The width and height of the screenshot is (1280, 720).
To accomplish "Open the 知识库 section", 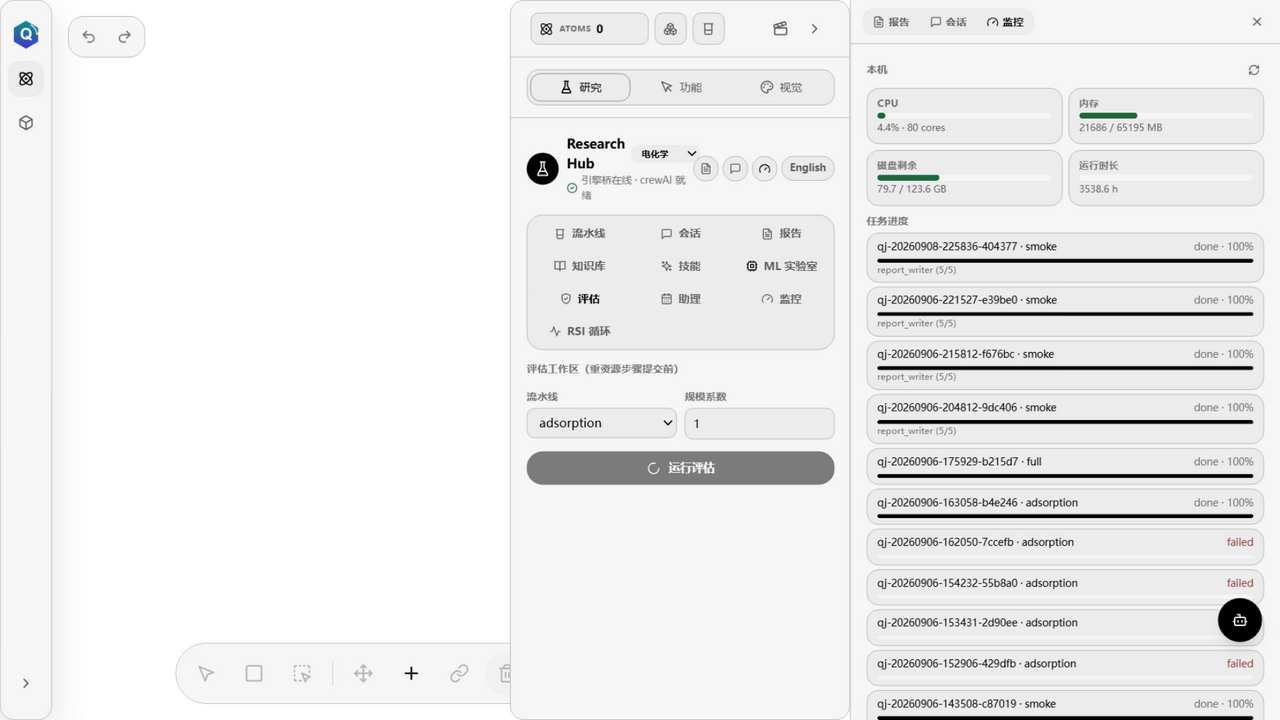I will click(x=580, y=266).
